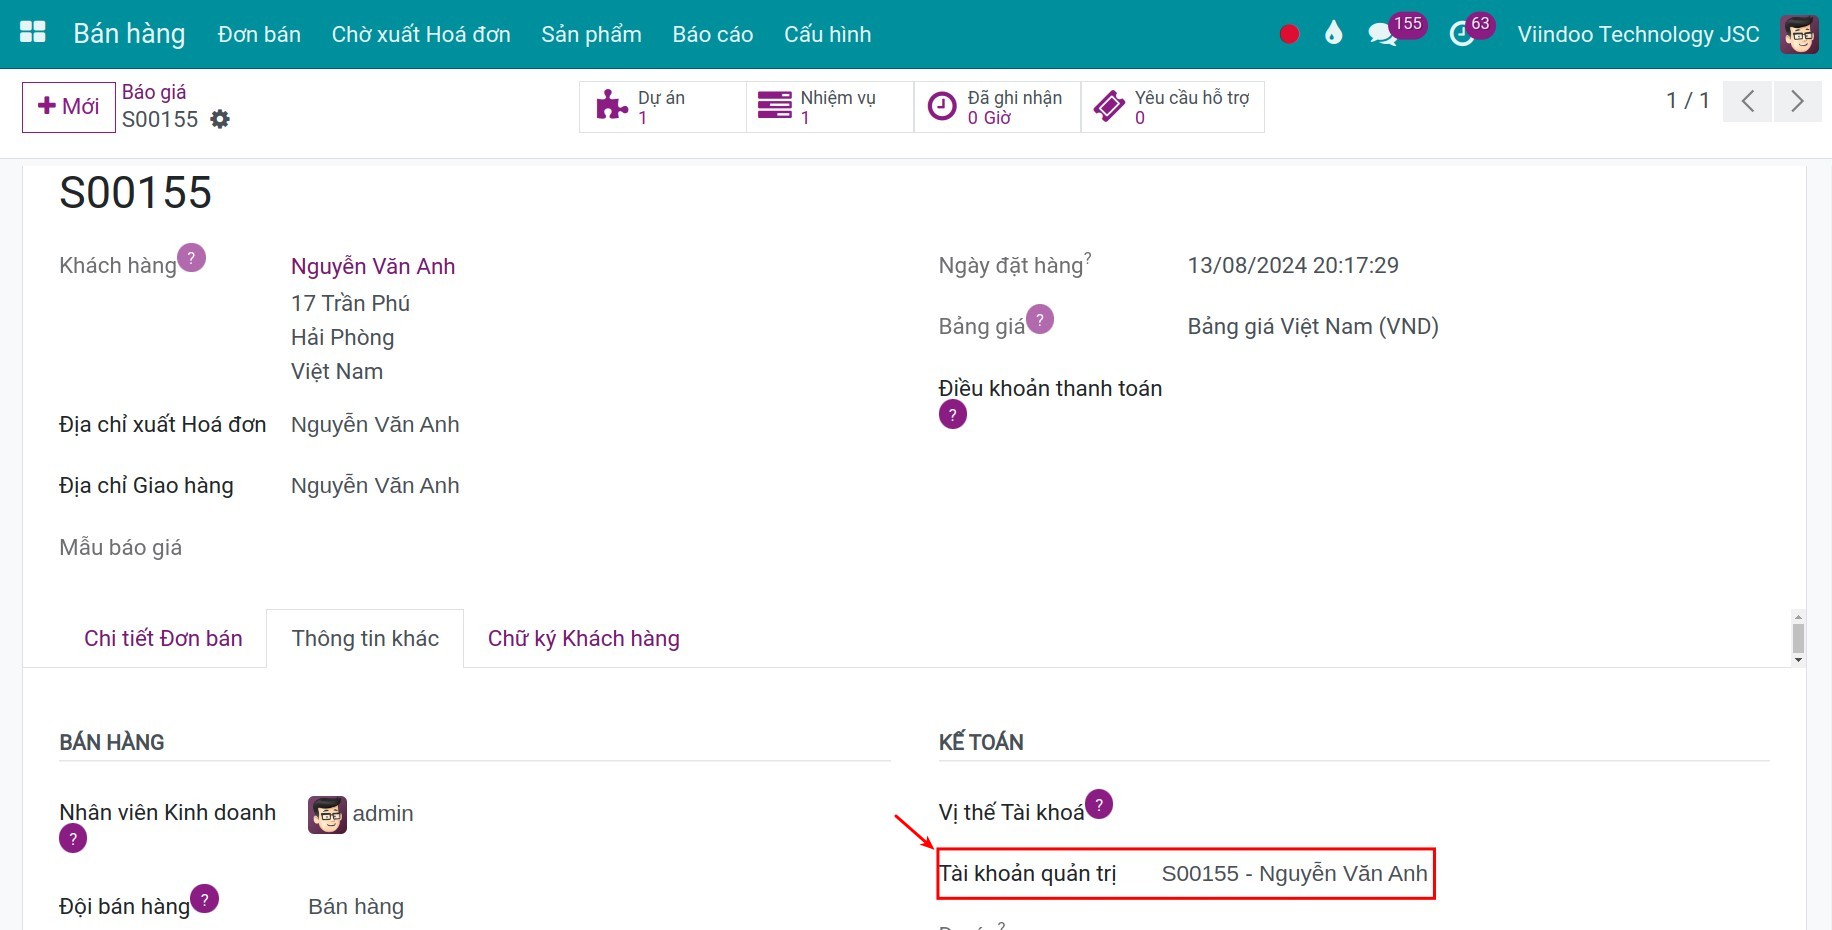Open the Cấu hình menu
Screen dimensions: 1832x930
(827, 33)
